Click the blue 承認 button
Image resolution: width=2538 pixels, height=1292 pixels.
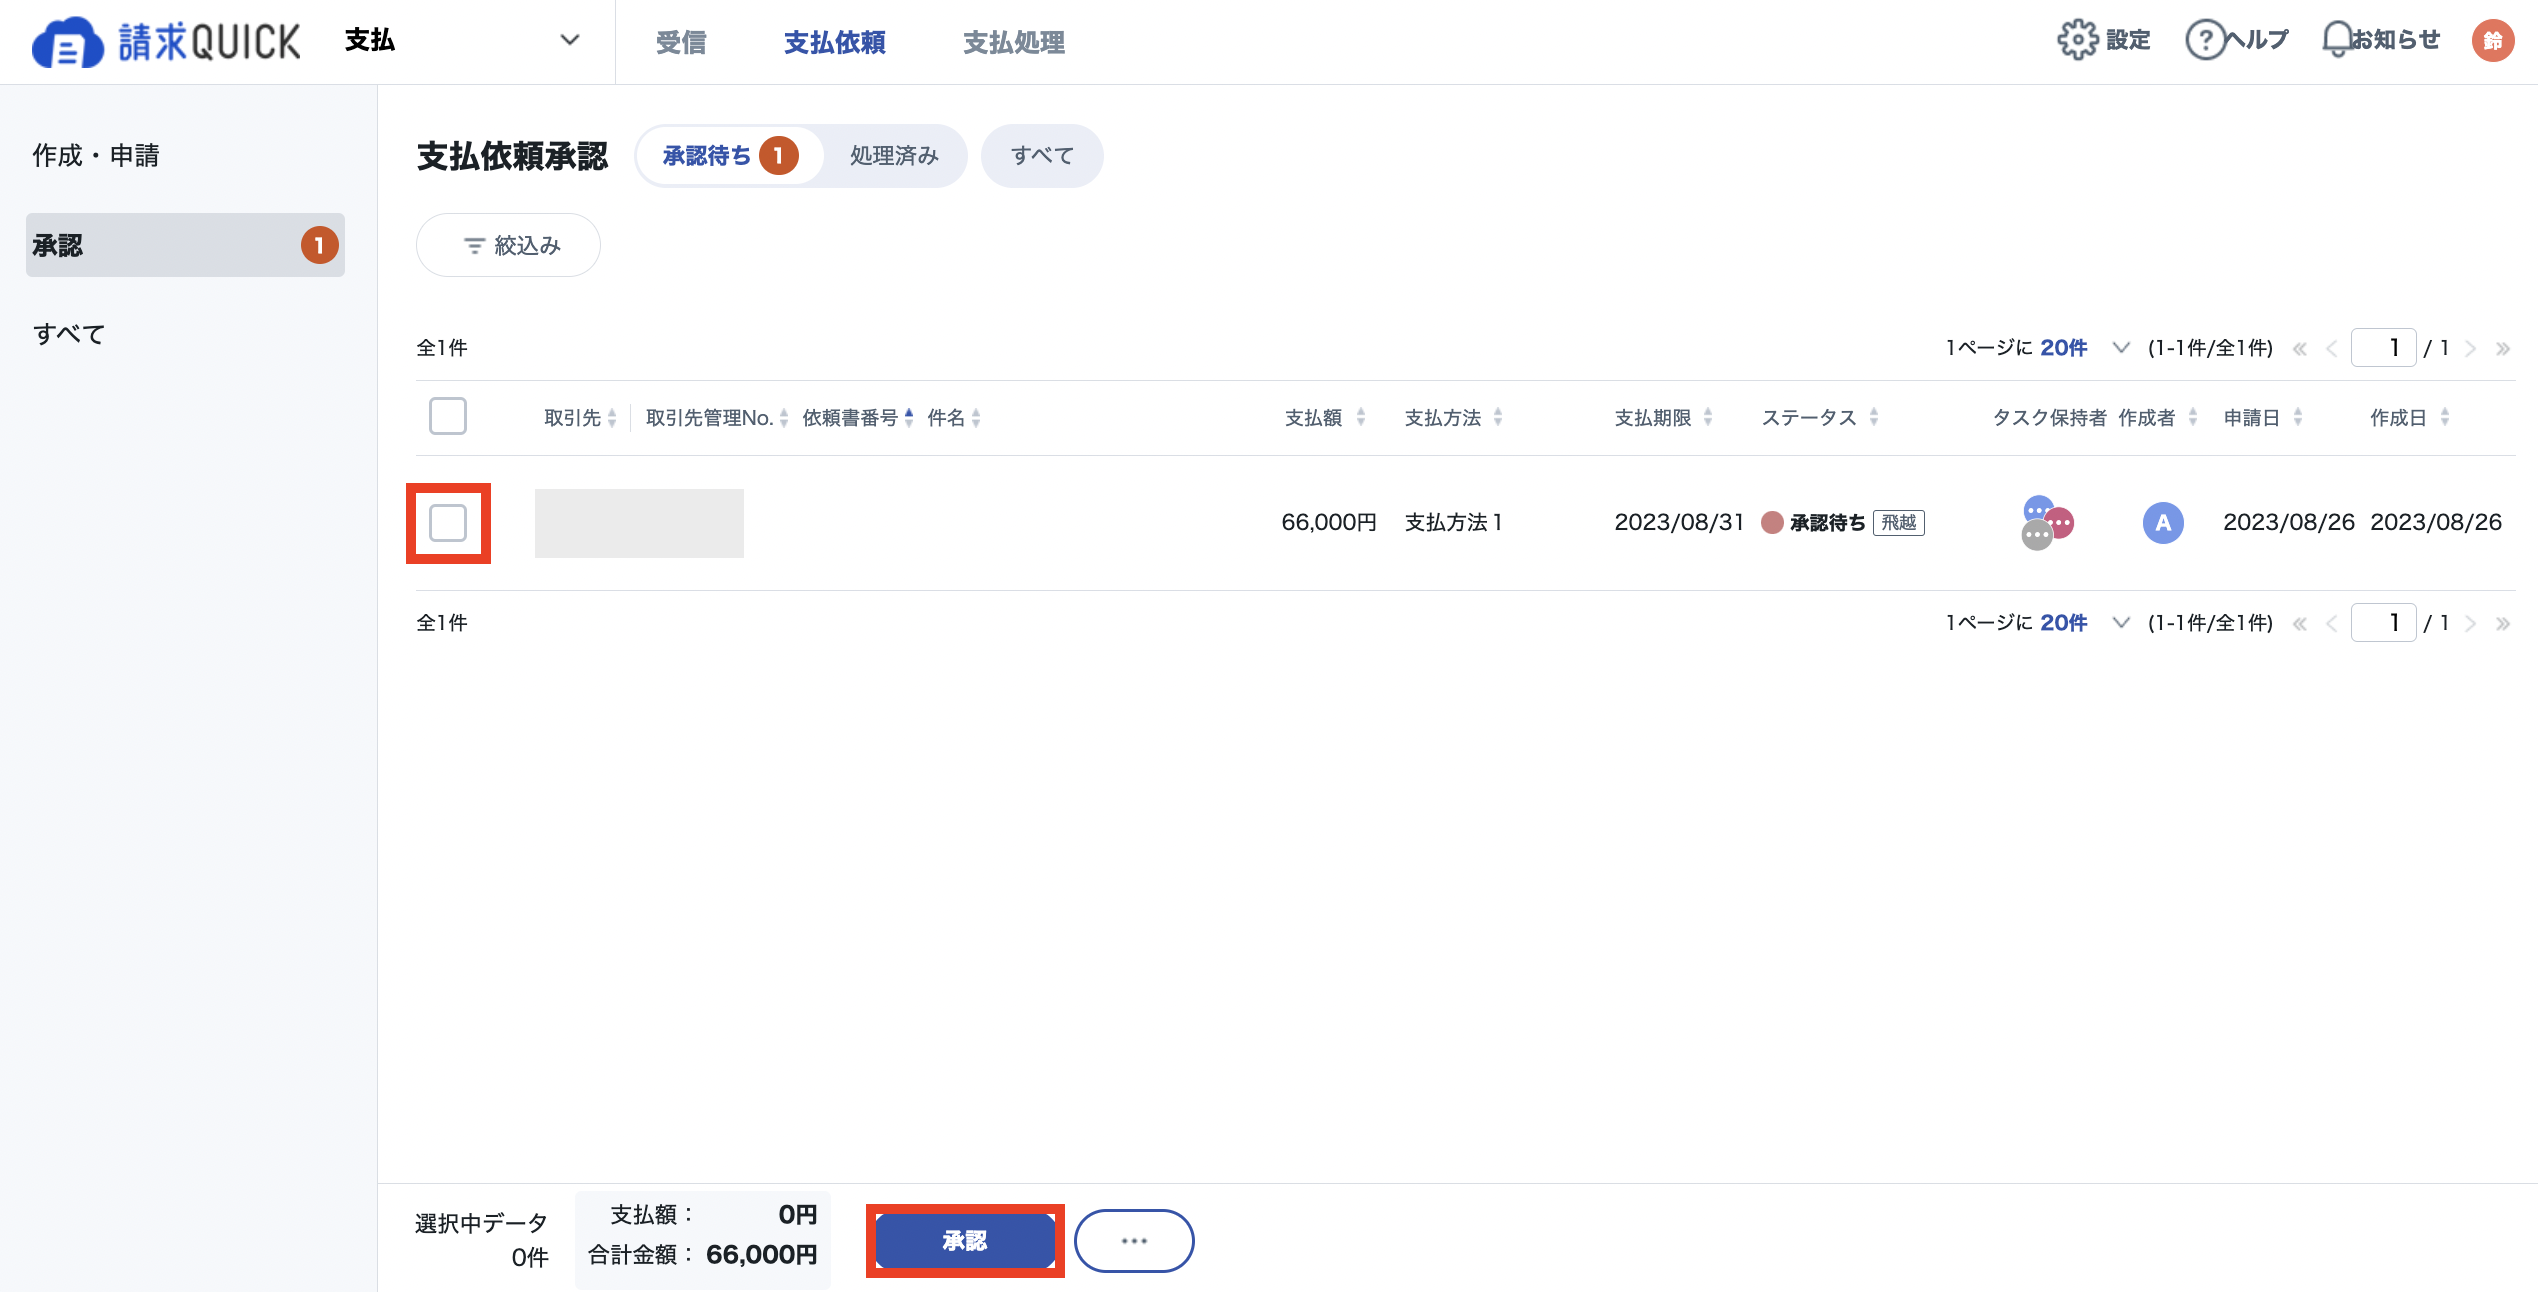click(x=965, y=1241)
